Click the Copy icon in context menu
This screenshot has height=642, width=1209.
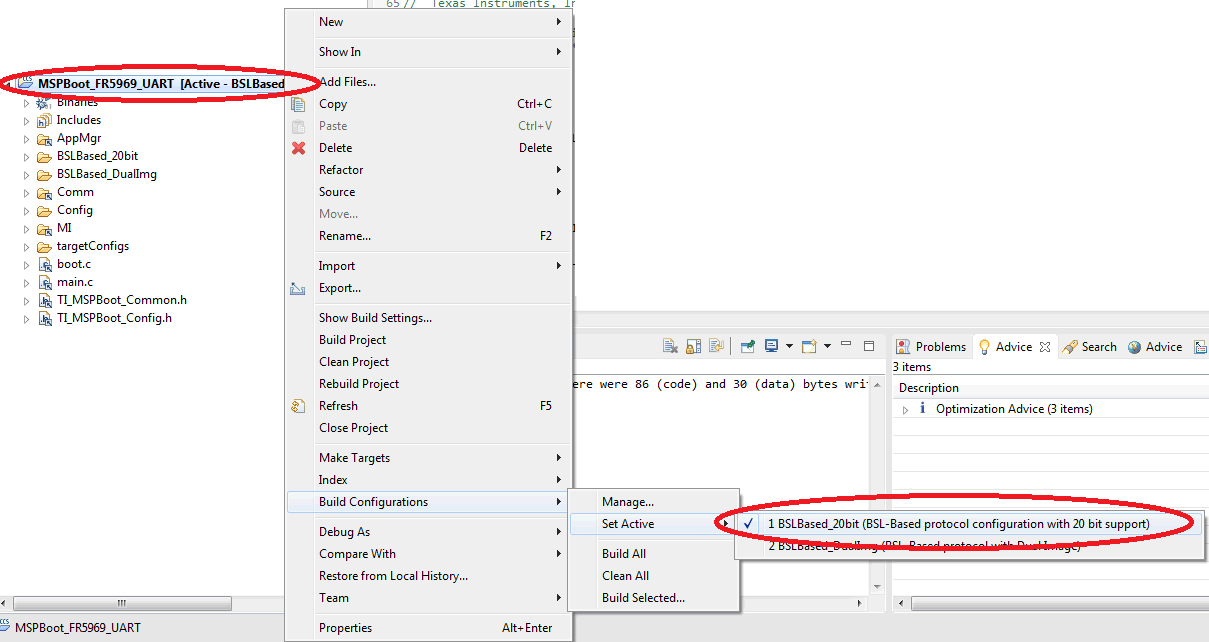(x=298, y=104)
